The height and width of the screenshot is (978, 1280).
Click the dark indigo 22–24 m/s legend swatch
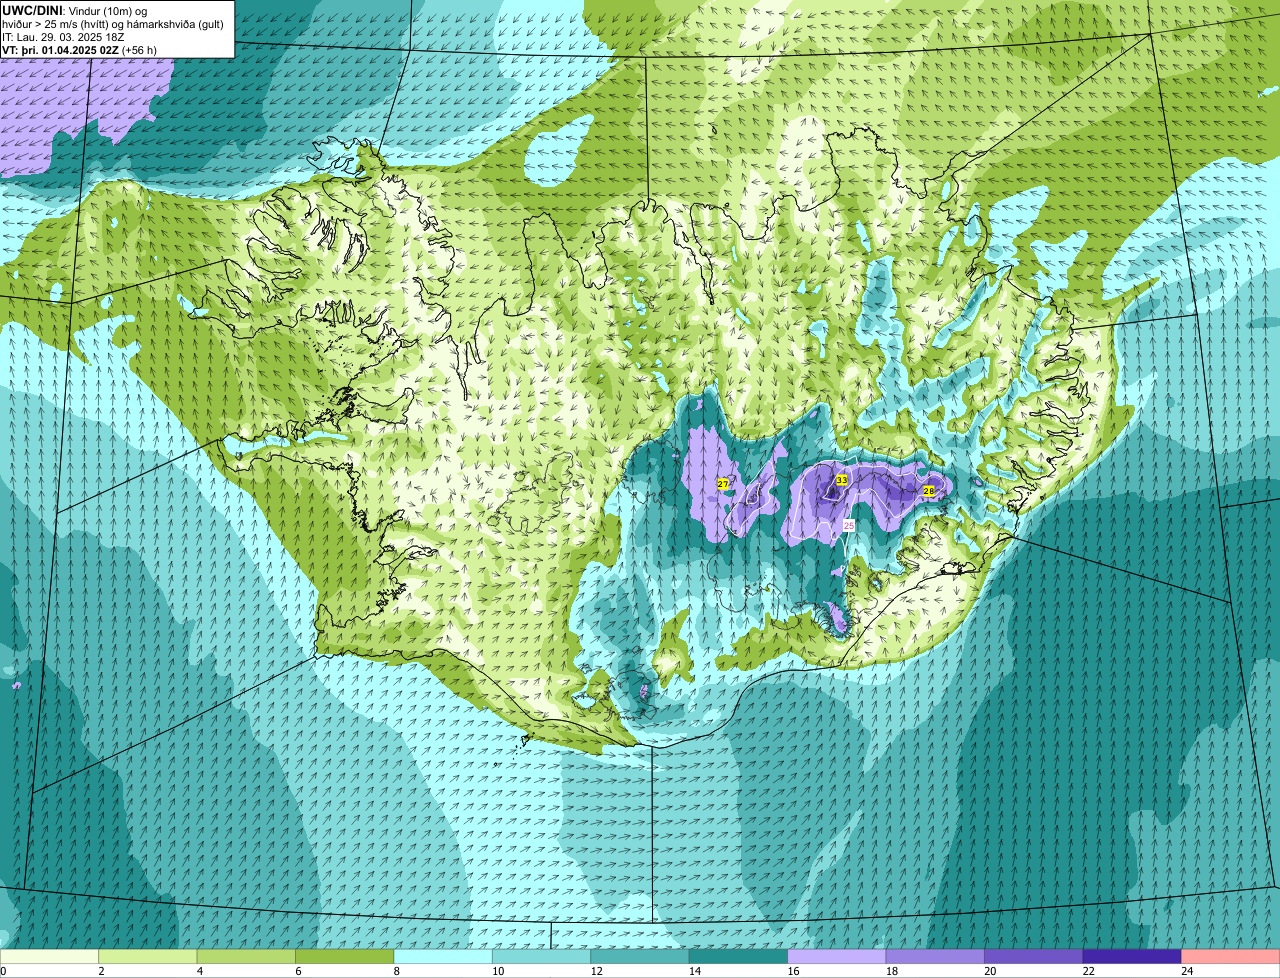(1132, 956)
